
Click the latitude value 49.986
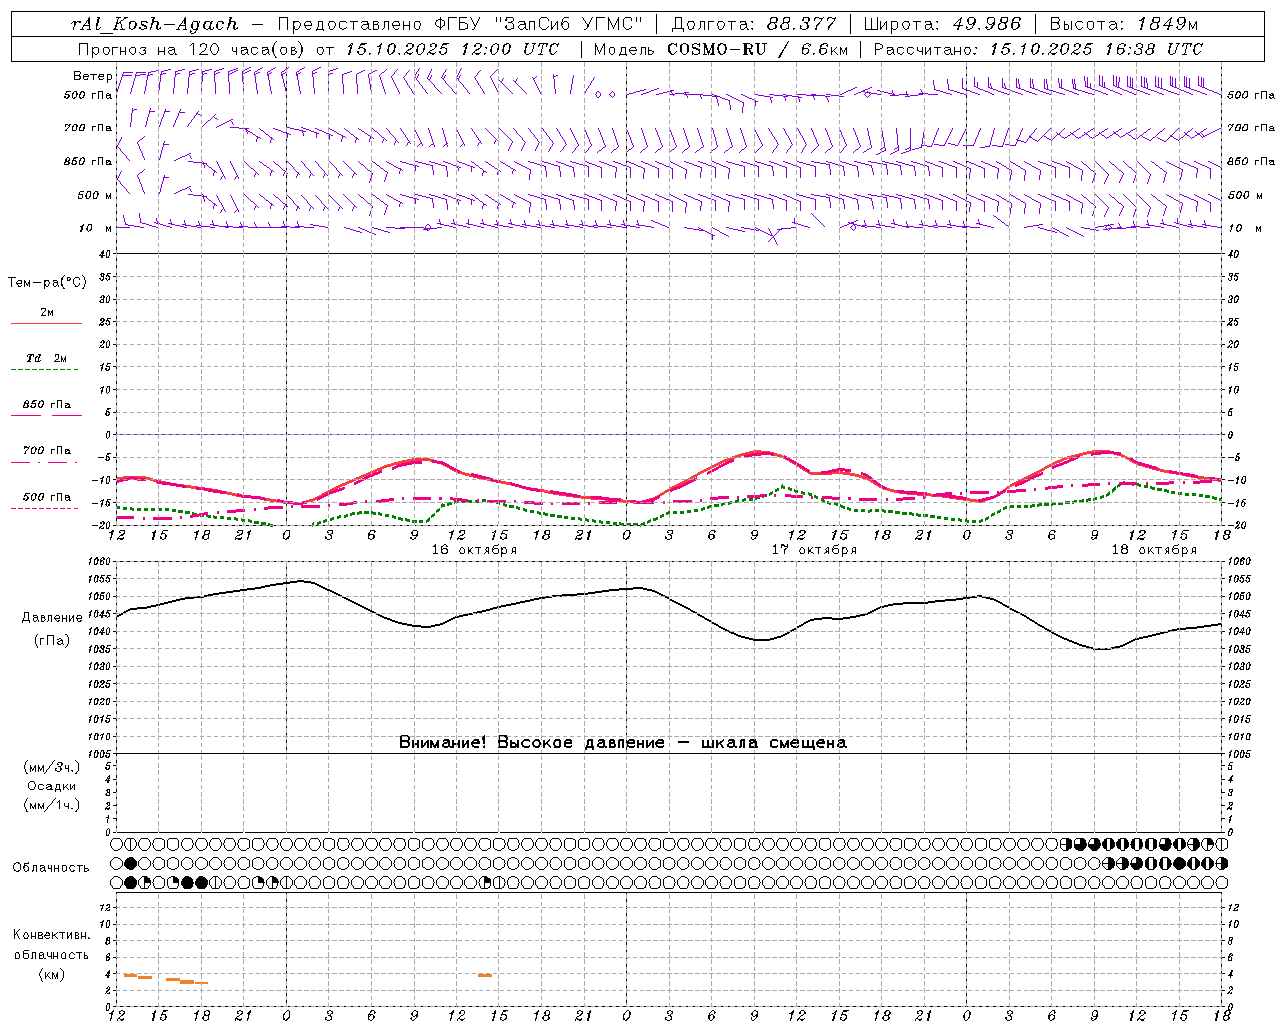point(986,24)
